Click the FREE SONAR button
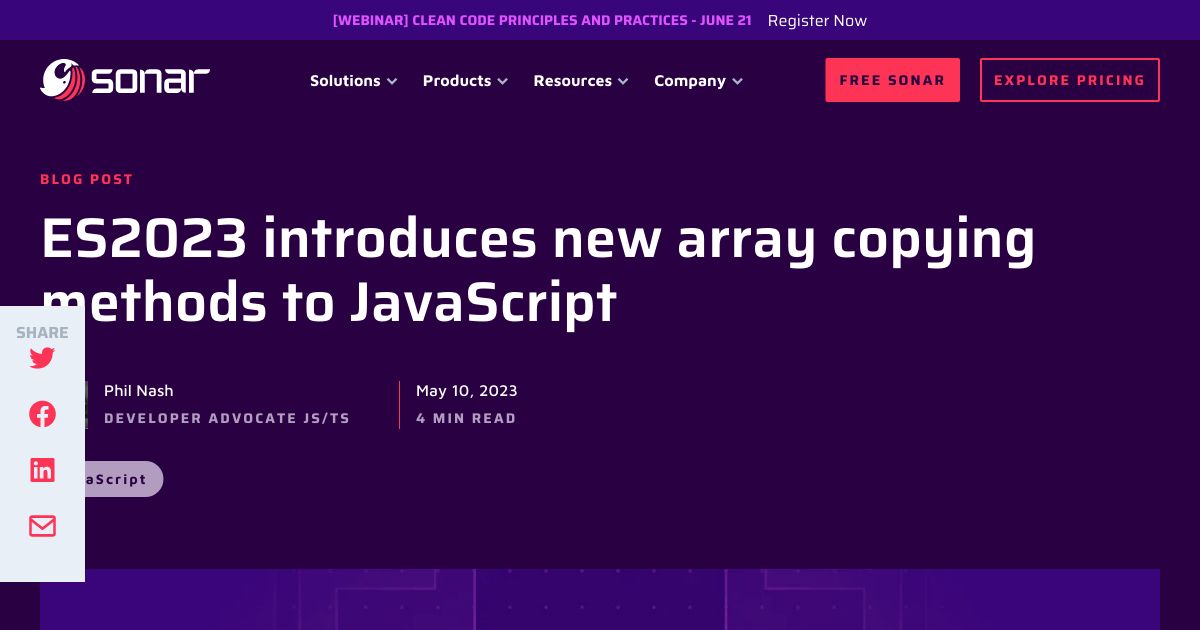1200x630 pixels. pos(892,80)
